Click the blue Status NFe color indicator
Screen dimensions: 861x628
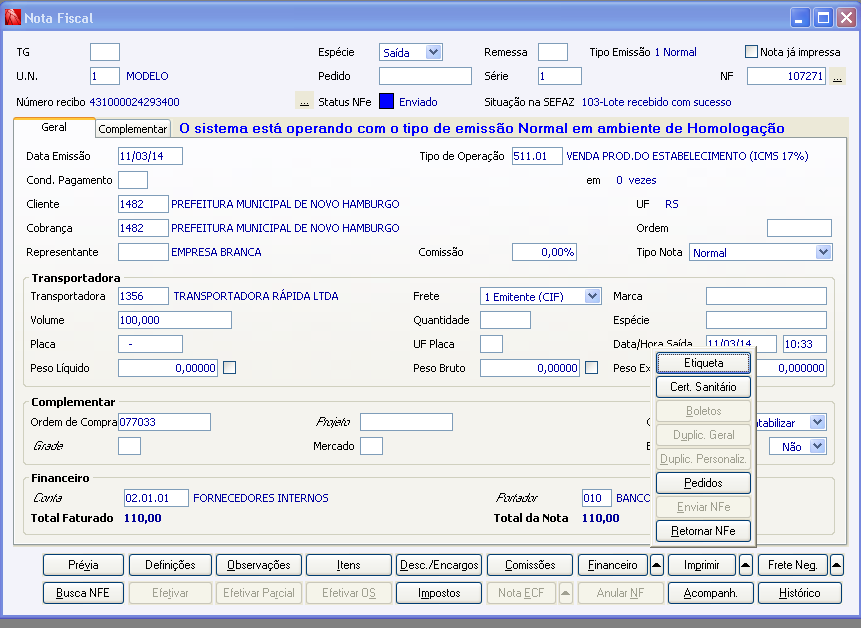coord(386,102)
